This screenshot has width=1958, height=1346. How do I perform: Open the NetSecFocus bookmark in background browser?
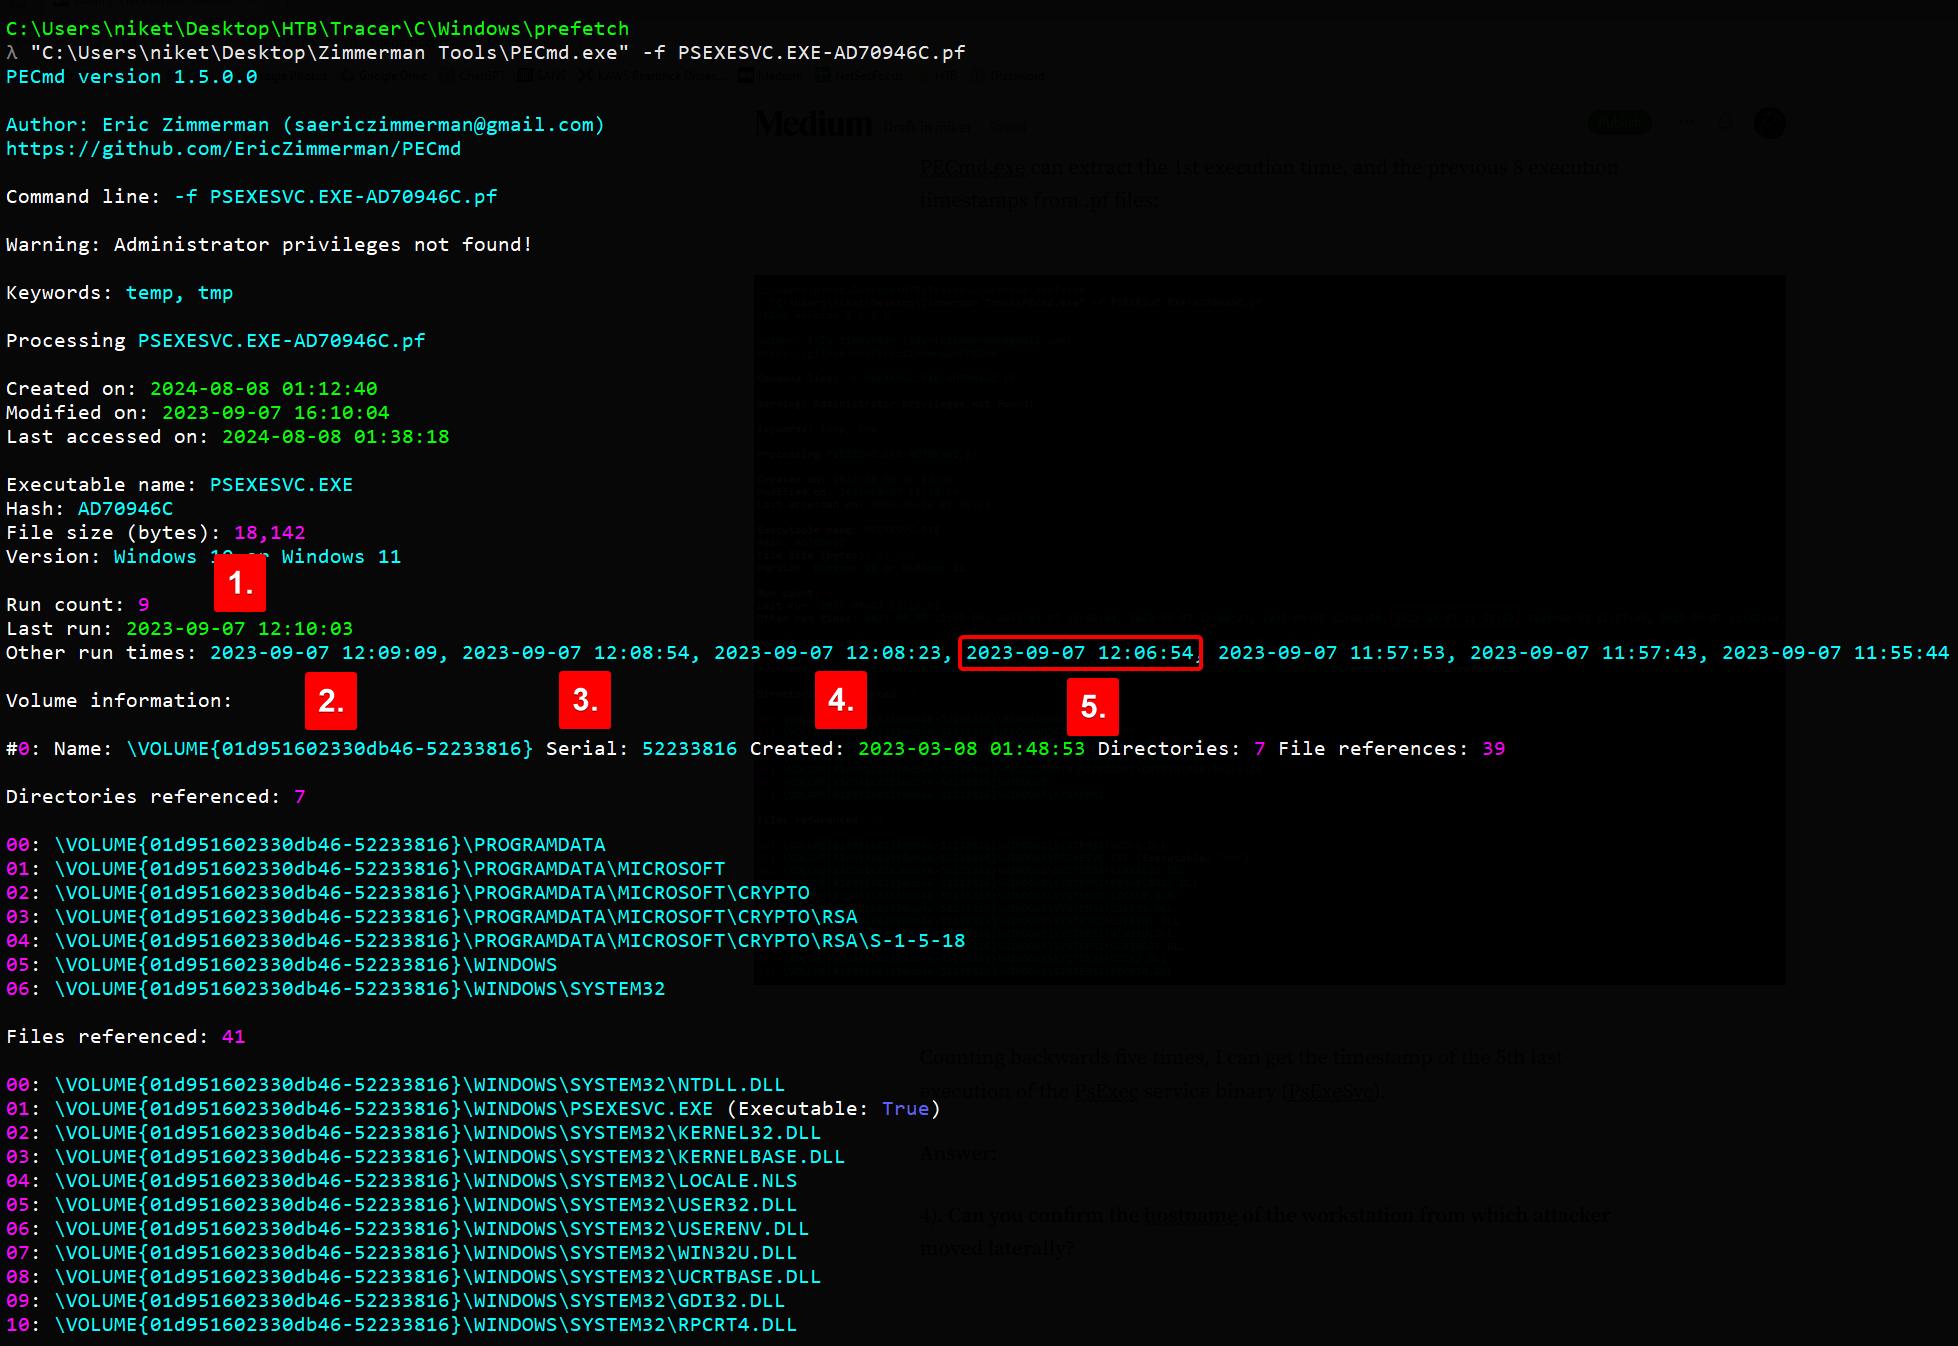[858, 76]
